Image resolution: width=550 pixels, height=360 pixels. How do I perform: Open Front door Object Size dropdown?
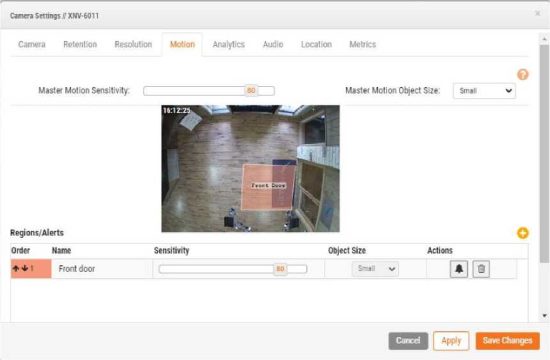click(375, 269)
